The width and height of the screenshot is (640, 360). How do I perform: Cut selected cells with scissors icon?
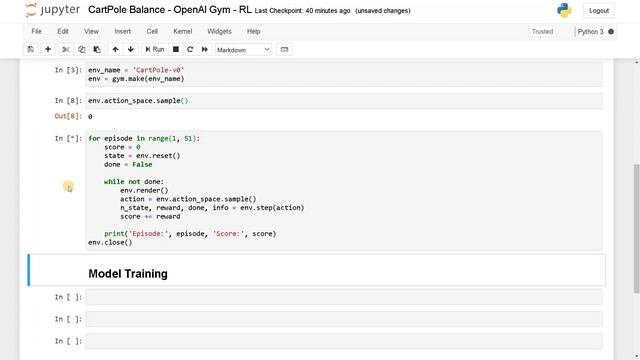click(65, 49)
